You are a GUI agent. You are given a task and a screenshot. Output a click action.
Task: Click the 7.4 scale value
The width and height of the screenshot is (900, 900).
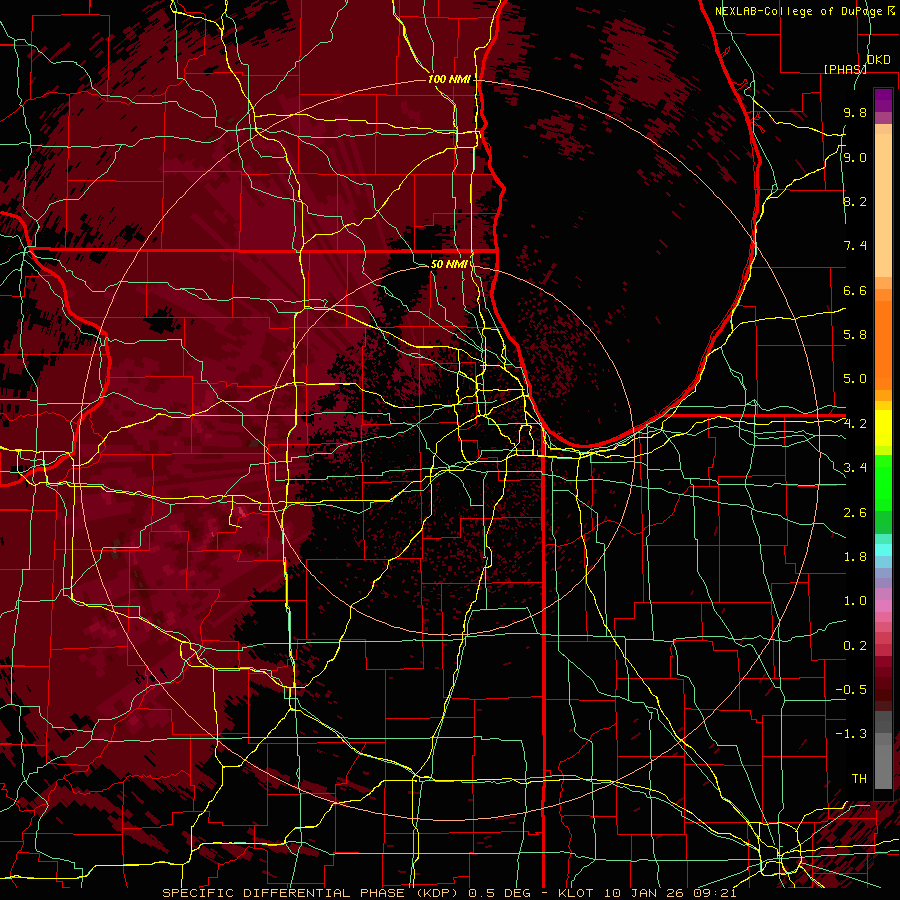[855, 246]
